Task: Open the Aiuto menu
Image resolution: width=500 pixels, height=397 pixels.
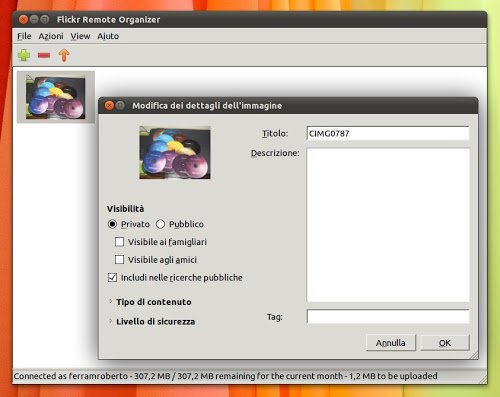Action: [108, 36]
